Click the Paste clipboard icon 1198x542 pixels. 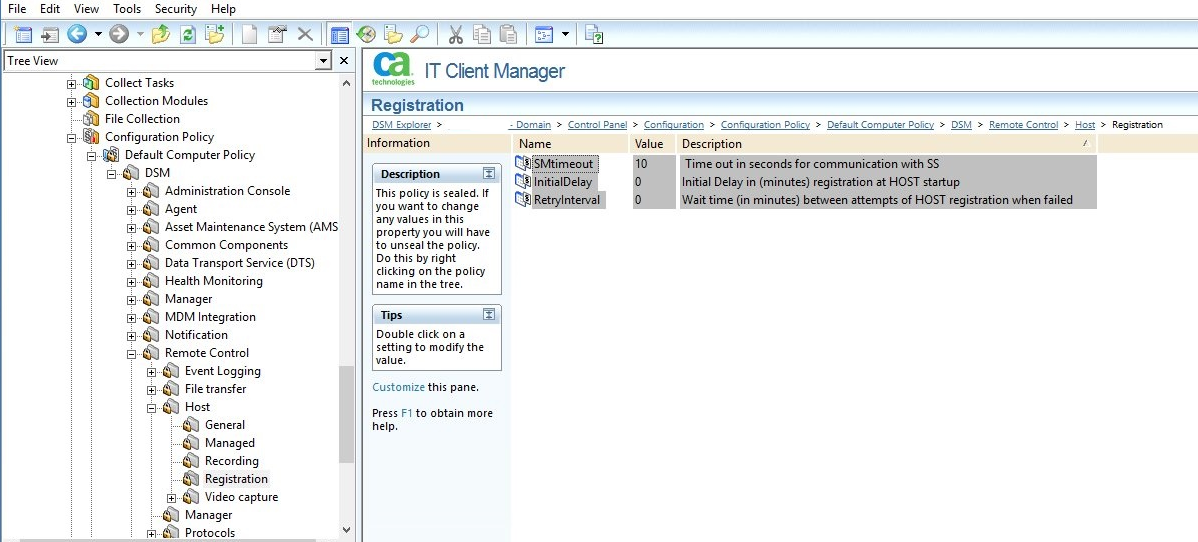[x=508, y=35]
